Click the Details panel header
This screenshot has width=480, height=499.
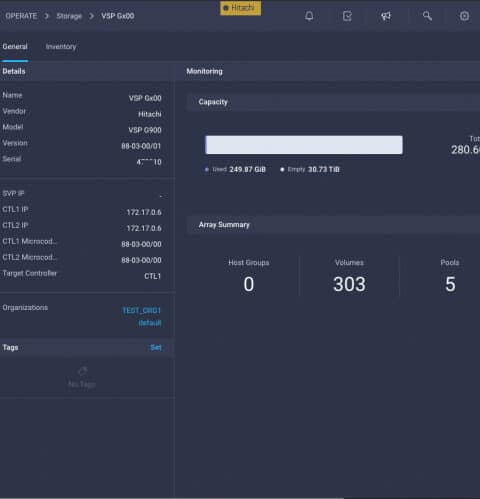(87, 71)
